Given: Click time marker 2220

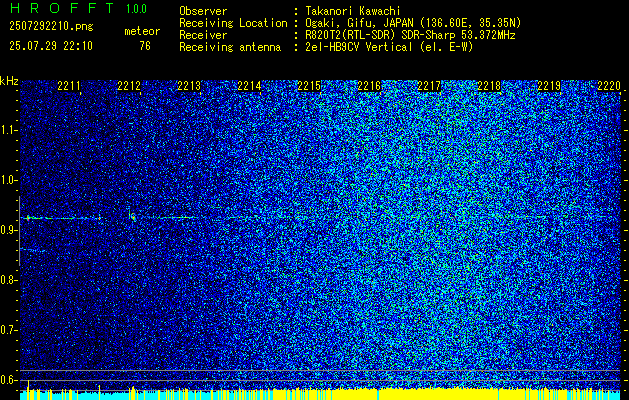Looking at the screenshot, I should (x=609, y=86).
